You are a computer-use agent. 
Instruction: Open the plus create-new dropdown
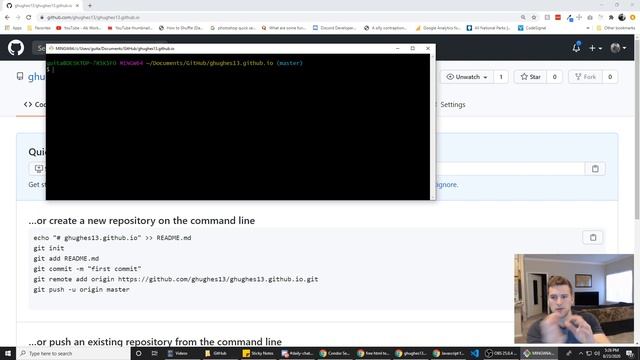[x=595, y=48]
